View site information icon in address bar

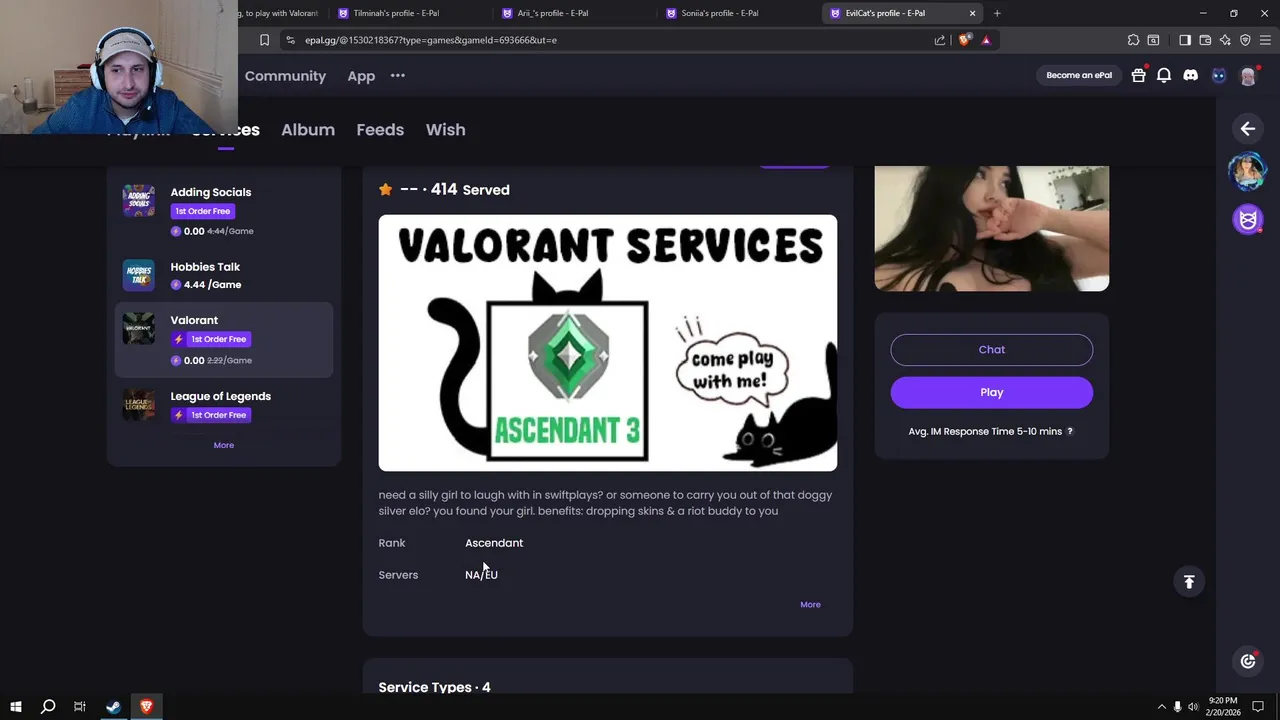290,40
